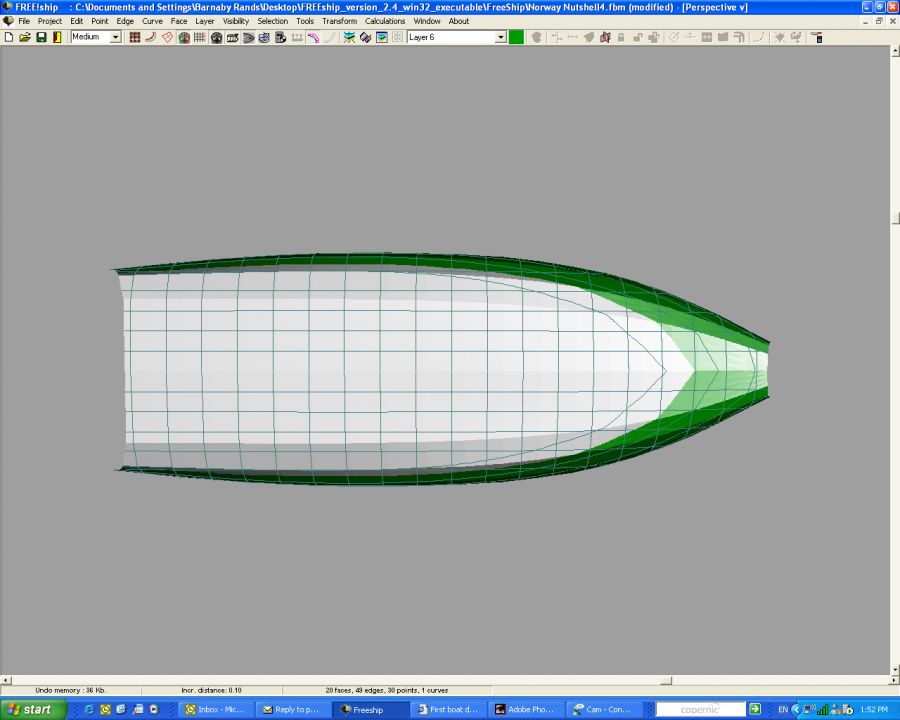This screenshot has height=720, width=900.
Task: Click the green layer color swatch
Action: tap(516, 37)
